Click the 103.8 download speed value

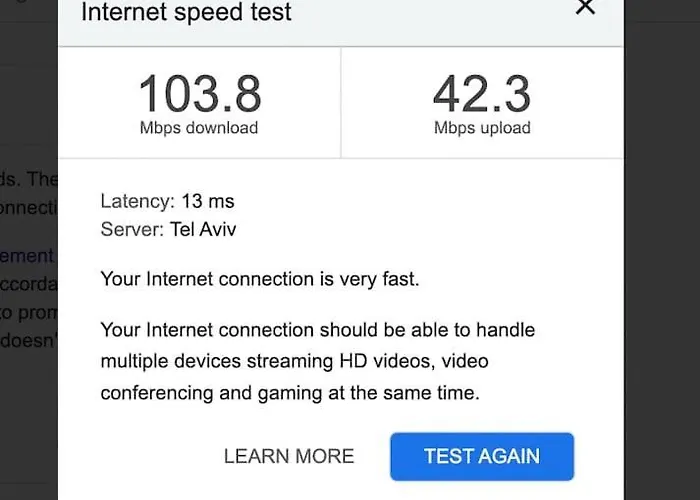click(199, 94)
